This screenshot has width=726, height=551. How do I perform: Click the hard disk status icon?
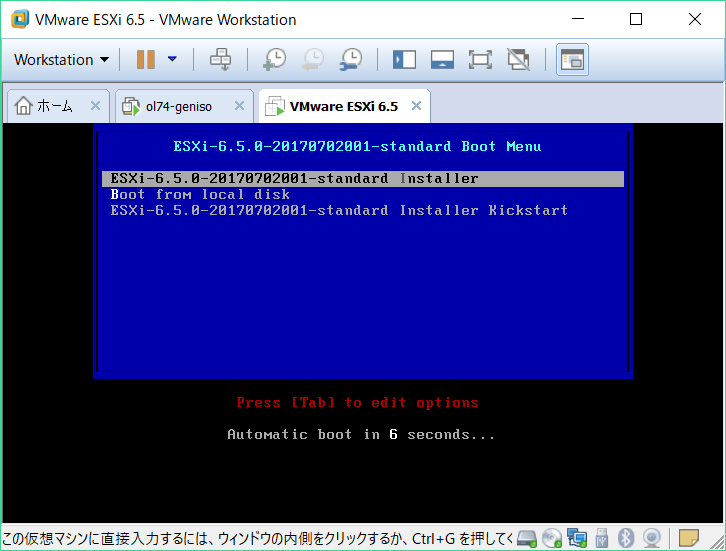point(526,538)
